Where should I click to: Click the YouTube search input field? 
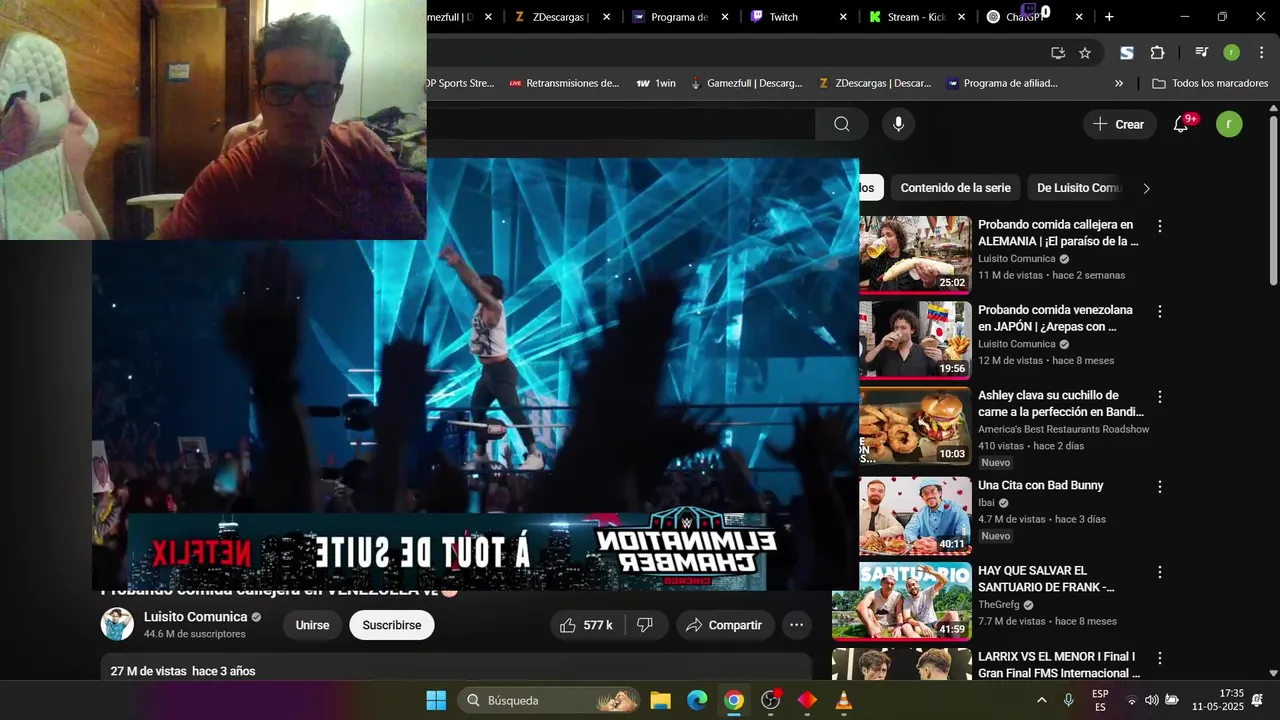point(620,124)
